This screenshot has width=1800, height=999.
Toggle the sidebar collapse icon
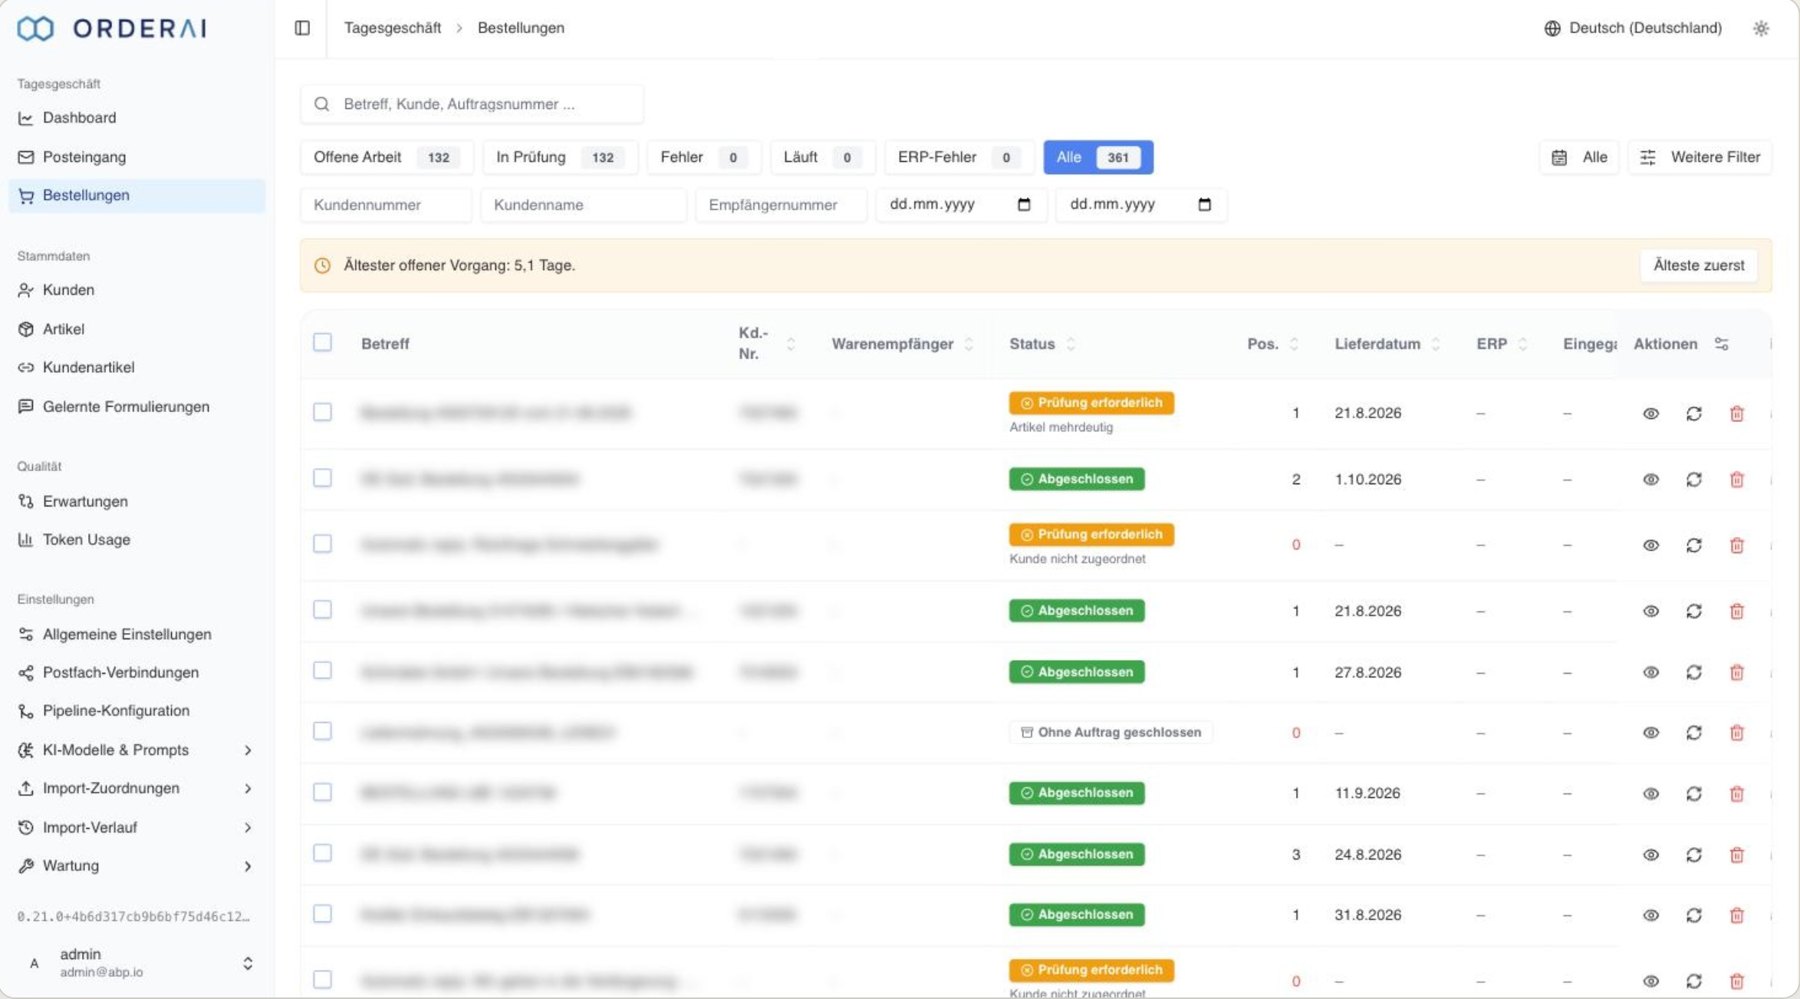tap(302, 28)
